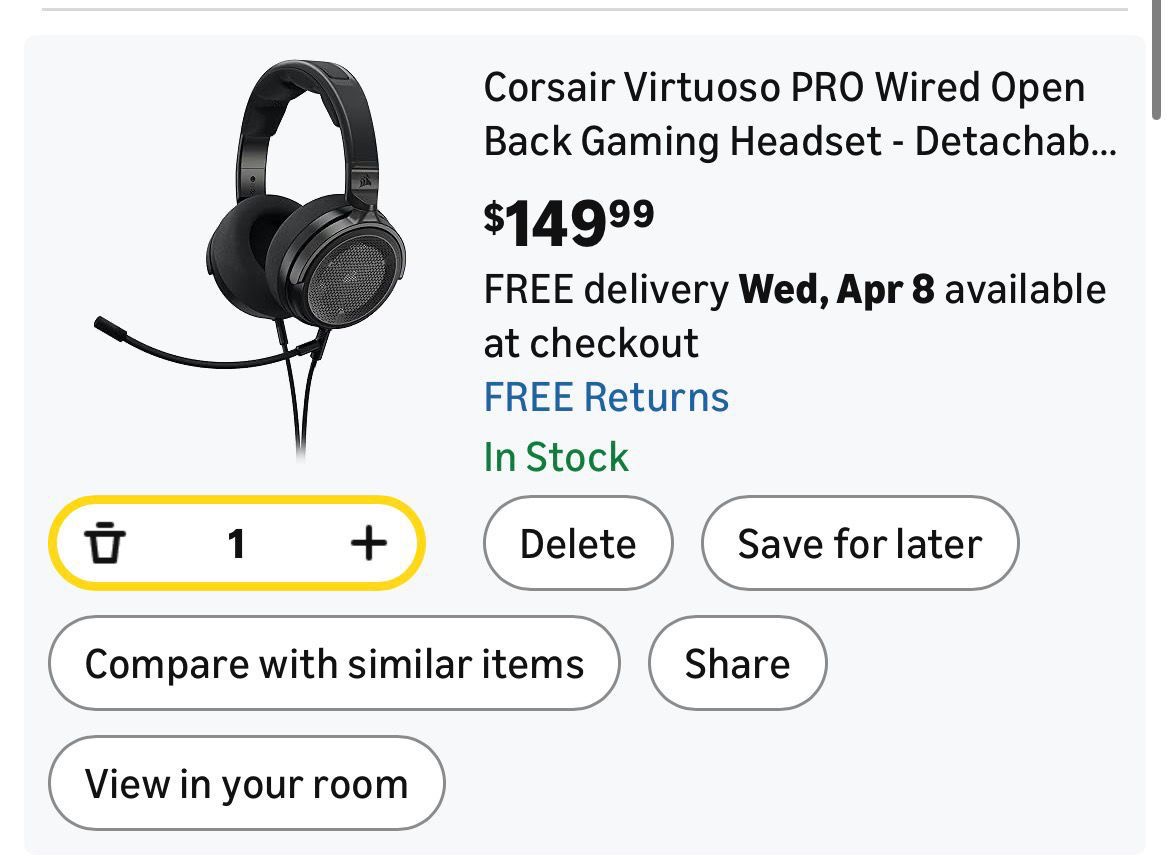Click the trash can icon in quantity stepper
The width and height of the screenshot is (1170, 868).
tap(105, 544)
